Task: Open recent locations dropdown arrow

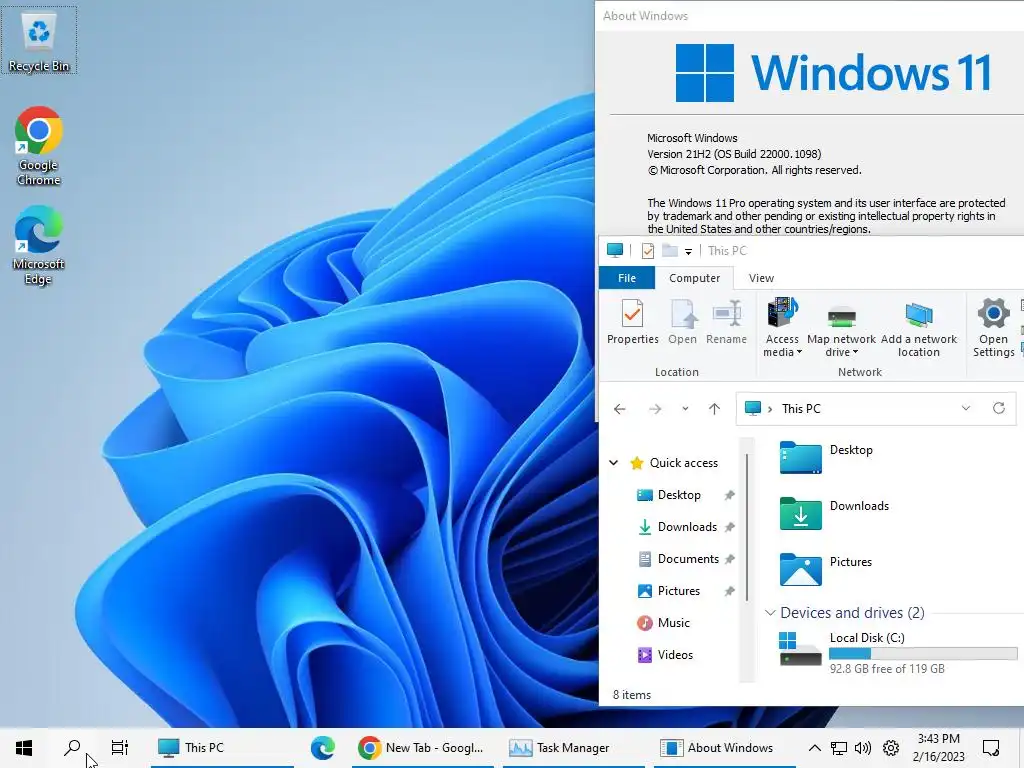Action: click(x=685, y=409)
